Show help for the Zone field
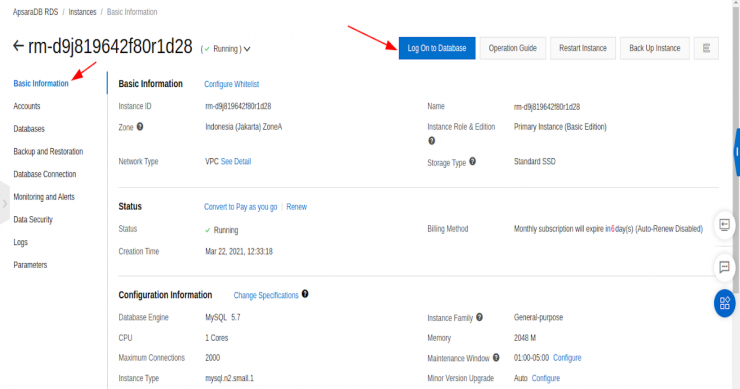 (140, 127)
